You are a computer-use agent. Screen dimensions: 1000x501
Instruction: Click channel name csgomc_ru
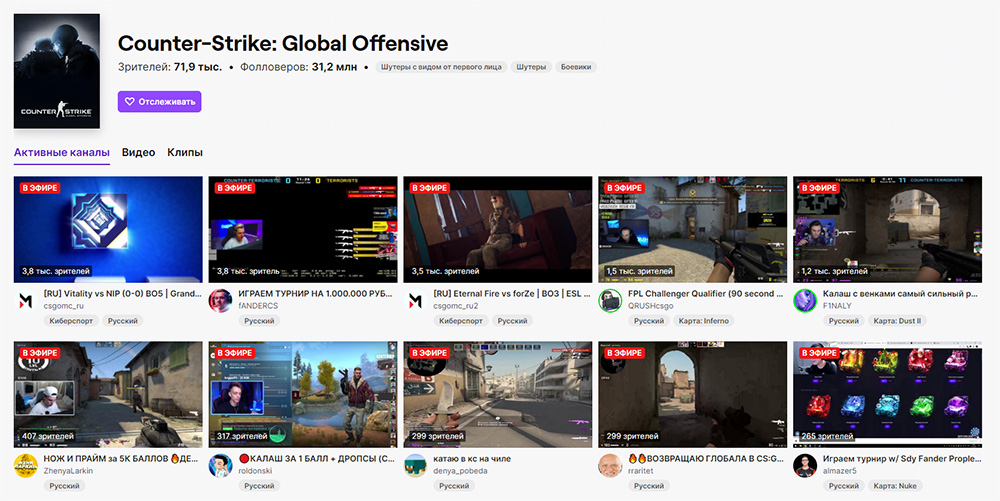(63, 306)
